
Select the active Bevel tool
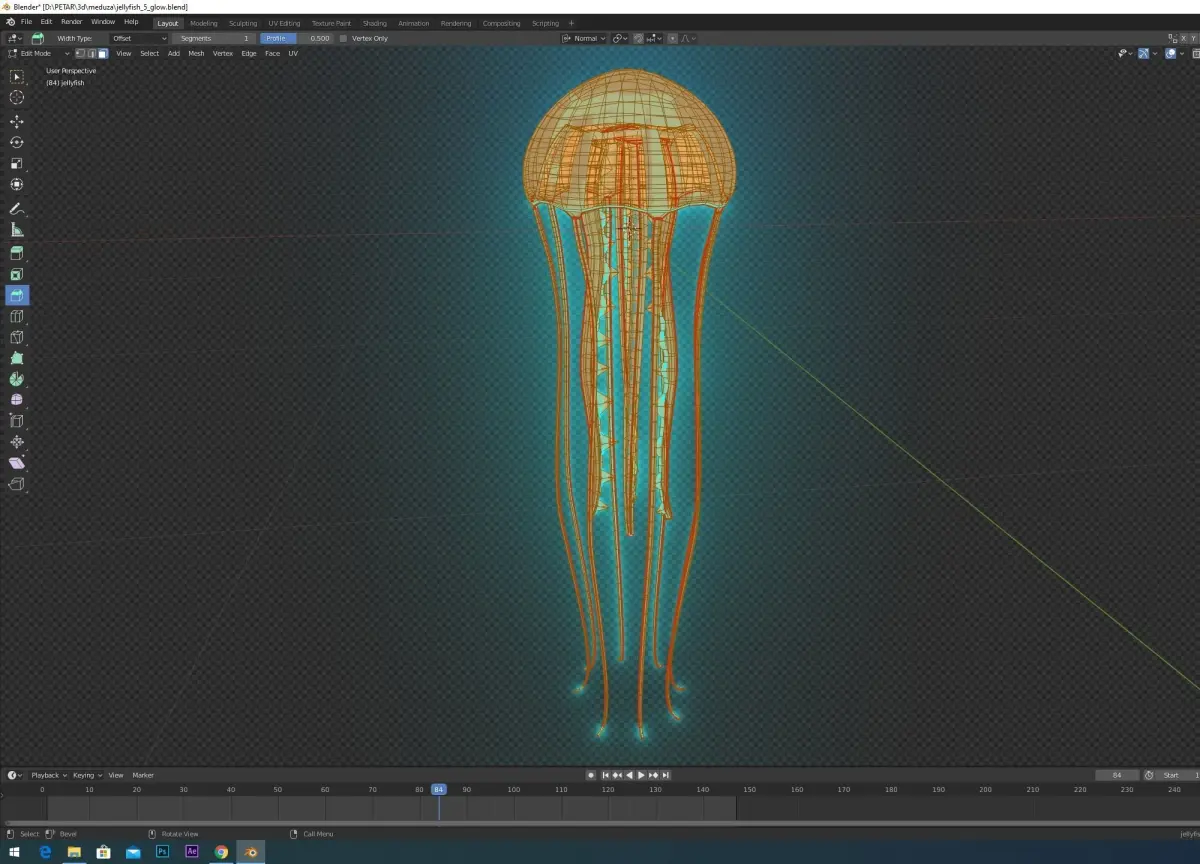[x=17, y=295]
